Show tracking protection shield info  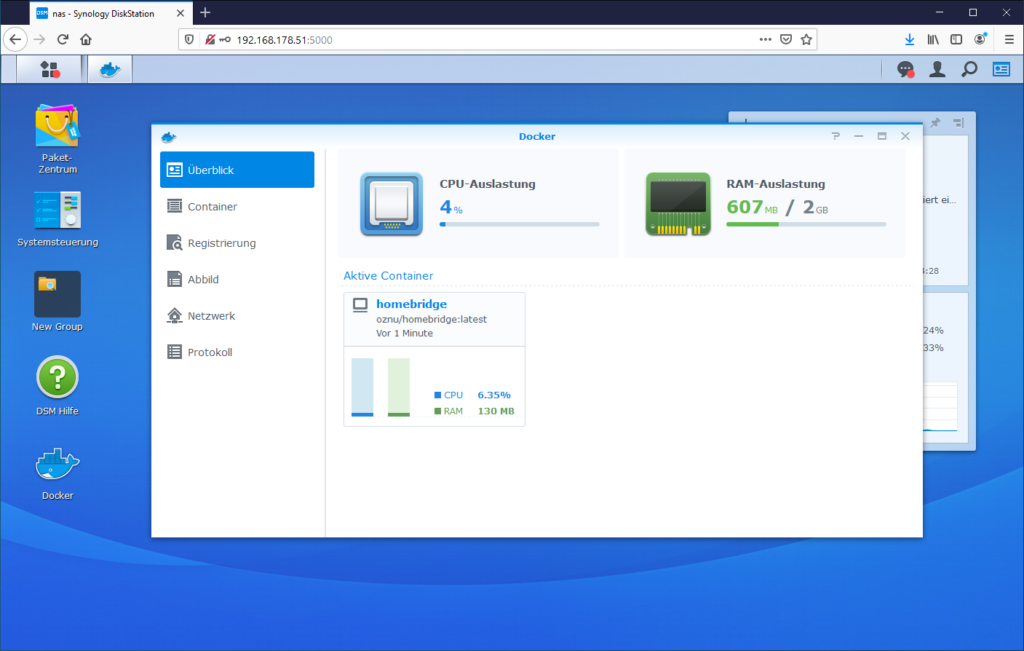189,39
